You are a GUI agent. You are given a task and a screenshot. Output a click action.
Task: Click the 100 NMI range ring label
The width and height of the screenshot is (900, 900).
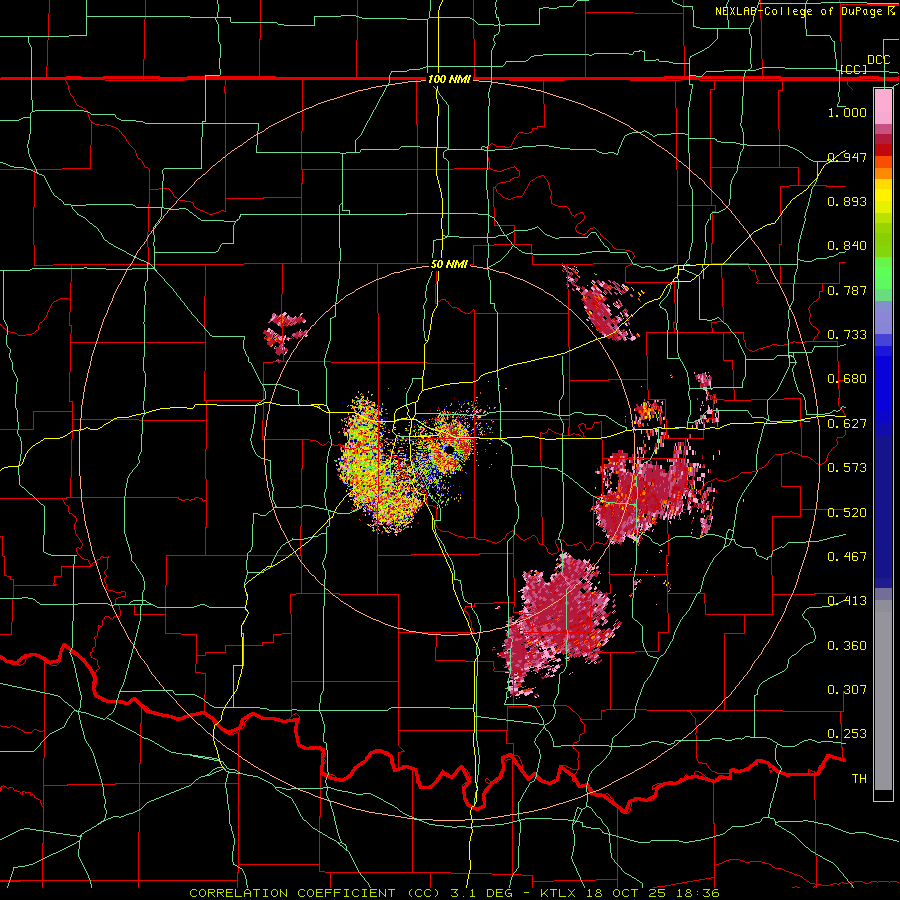(x=449, y=79)
